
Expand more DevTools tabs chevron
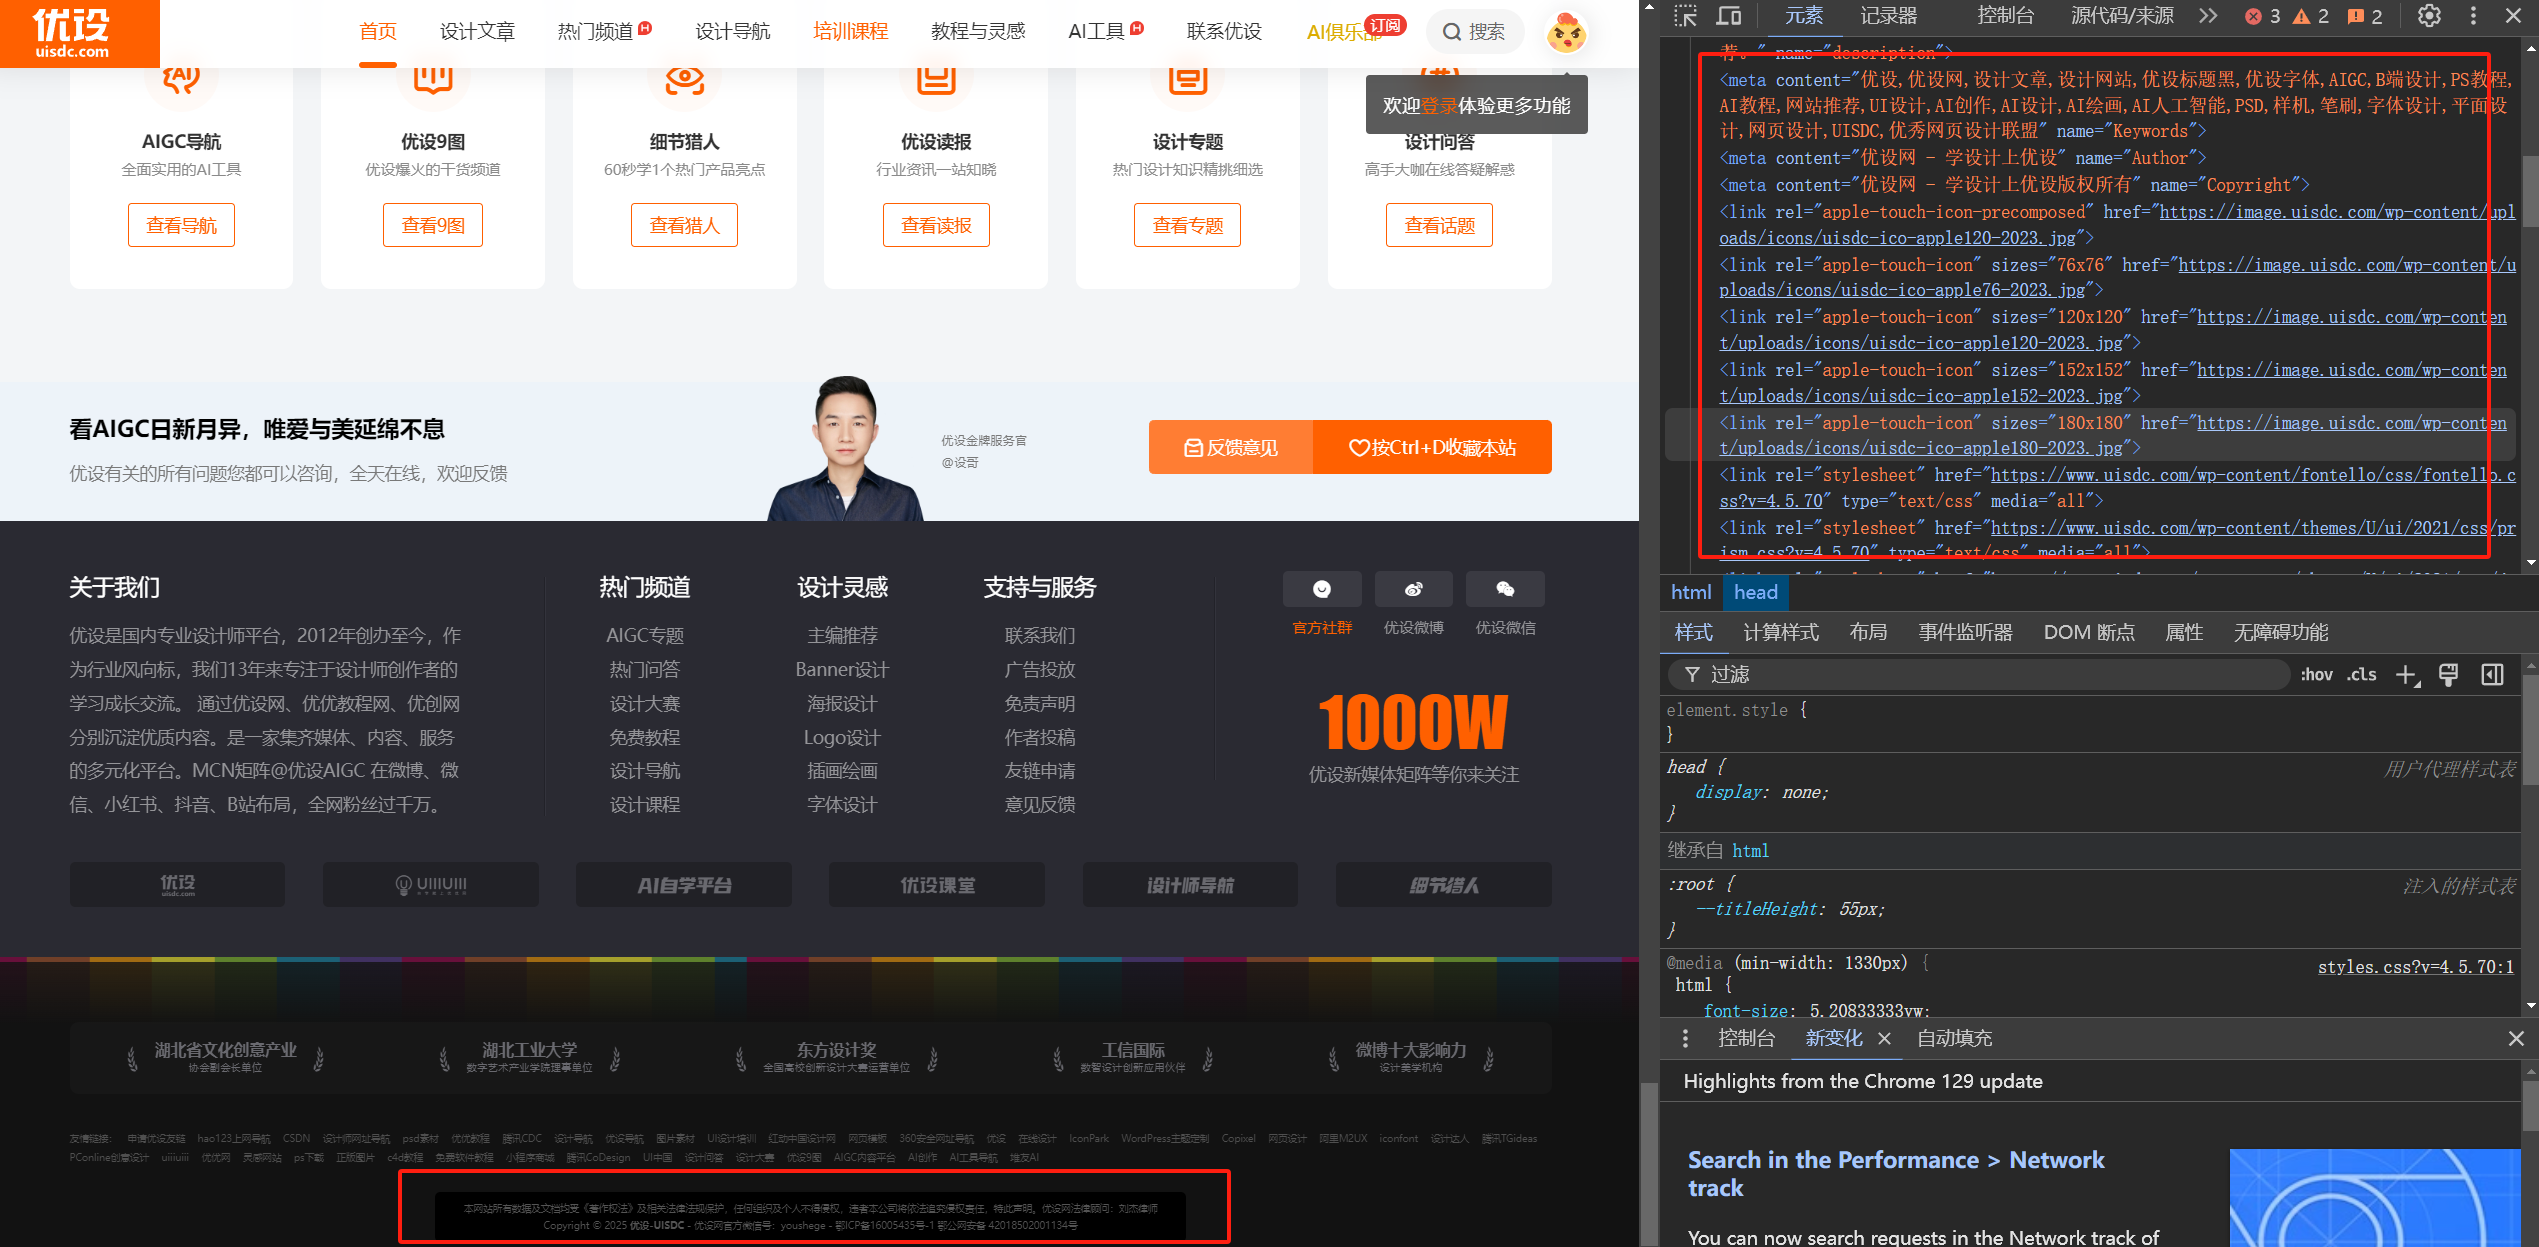tap(2208, 16)
